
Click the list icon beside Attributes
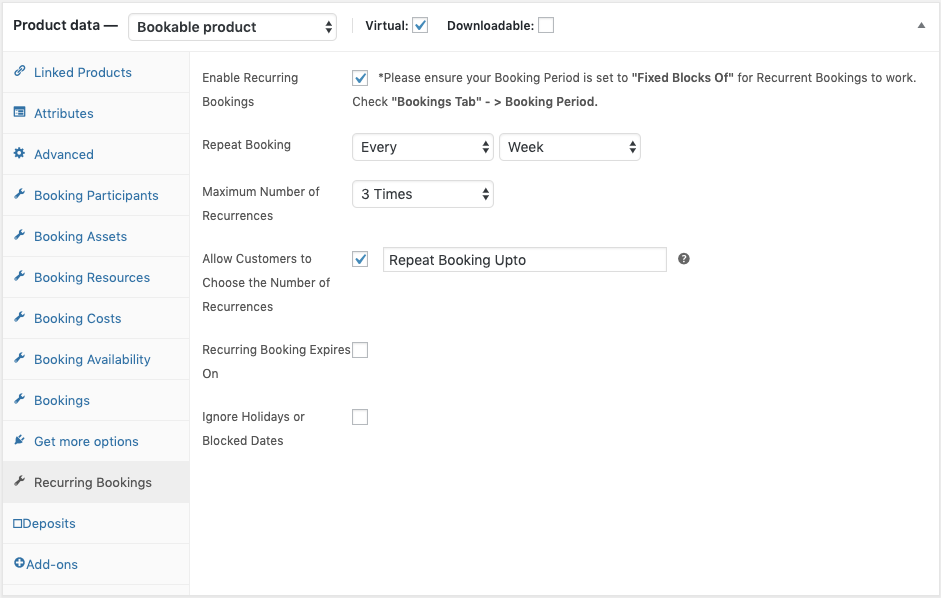click(x=20, y=112)
